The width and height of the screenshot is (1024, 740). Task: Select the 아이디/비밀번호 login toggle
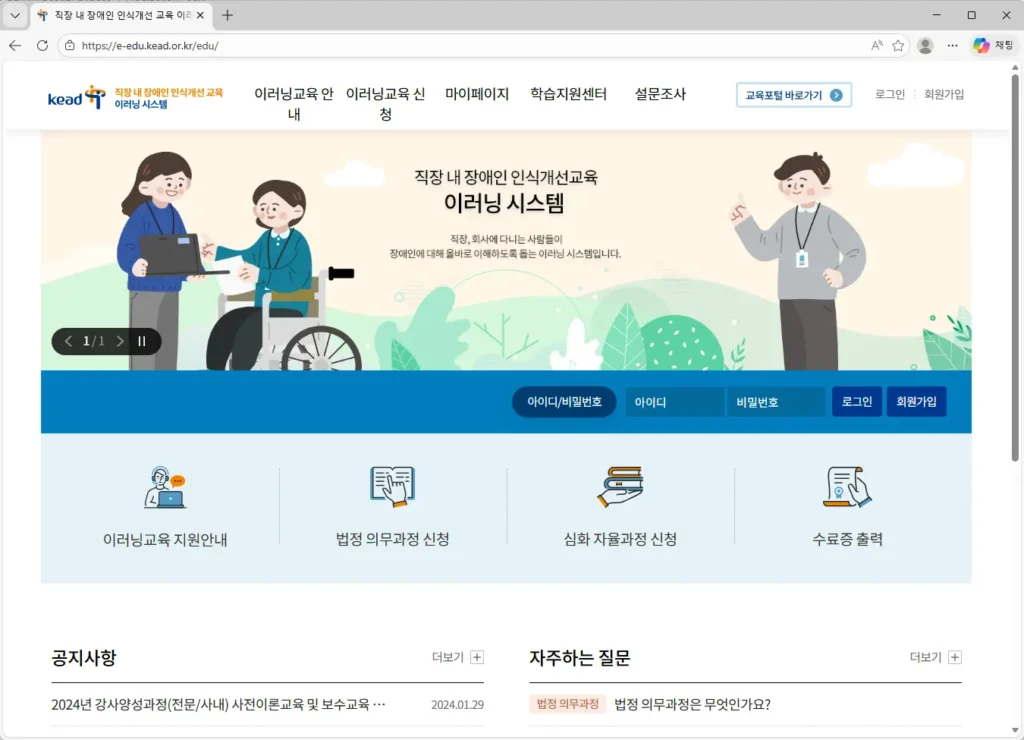(x=563, y=401)
